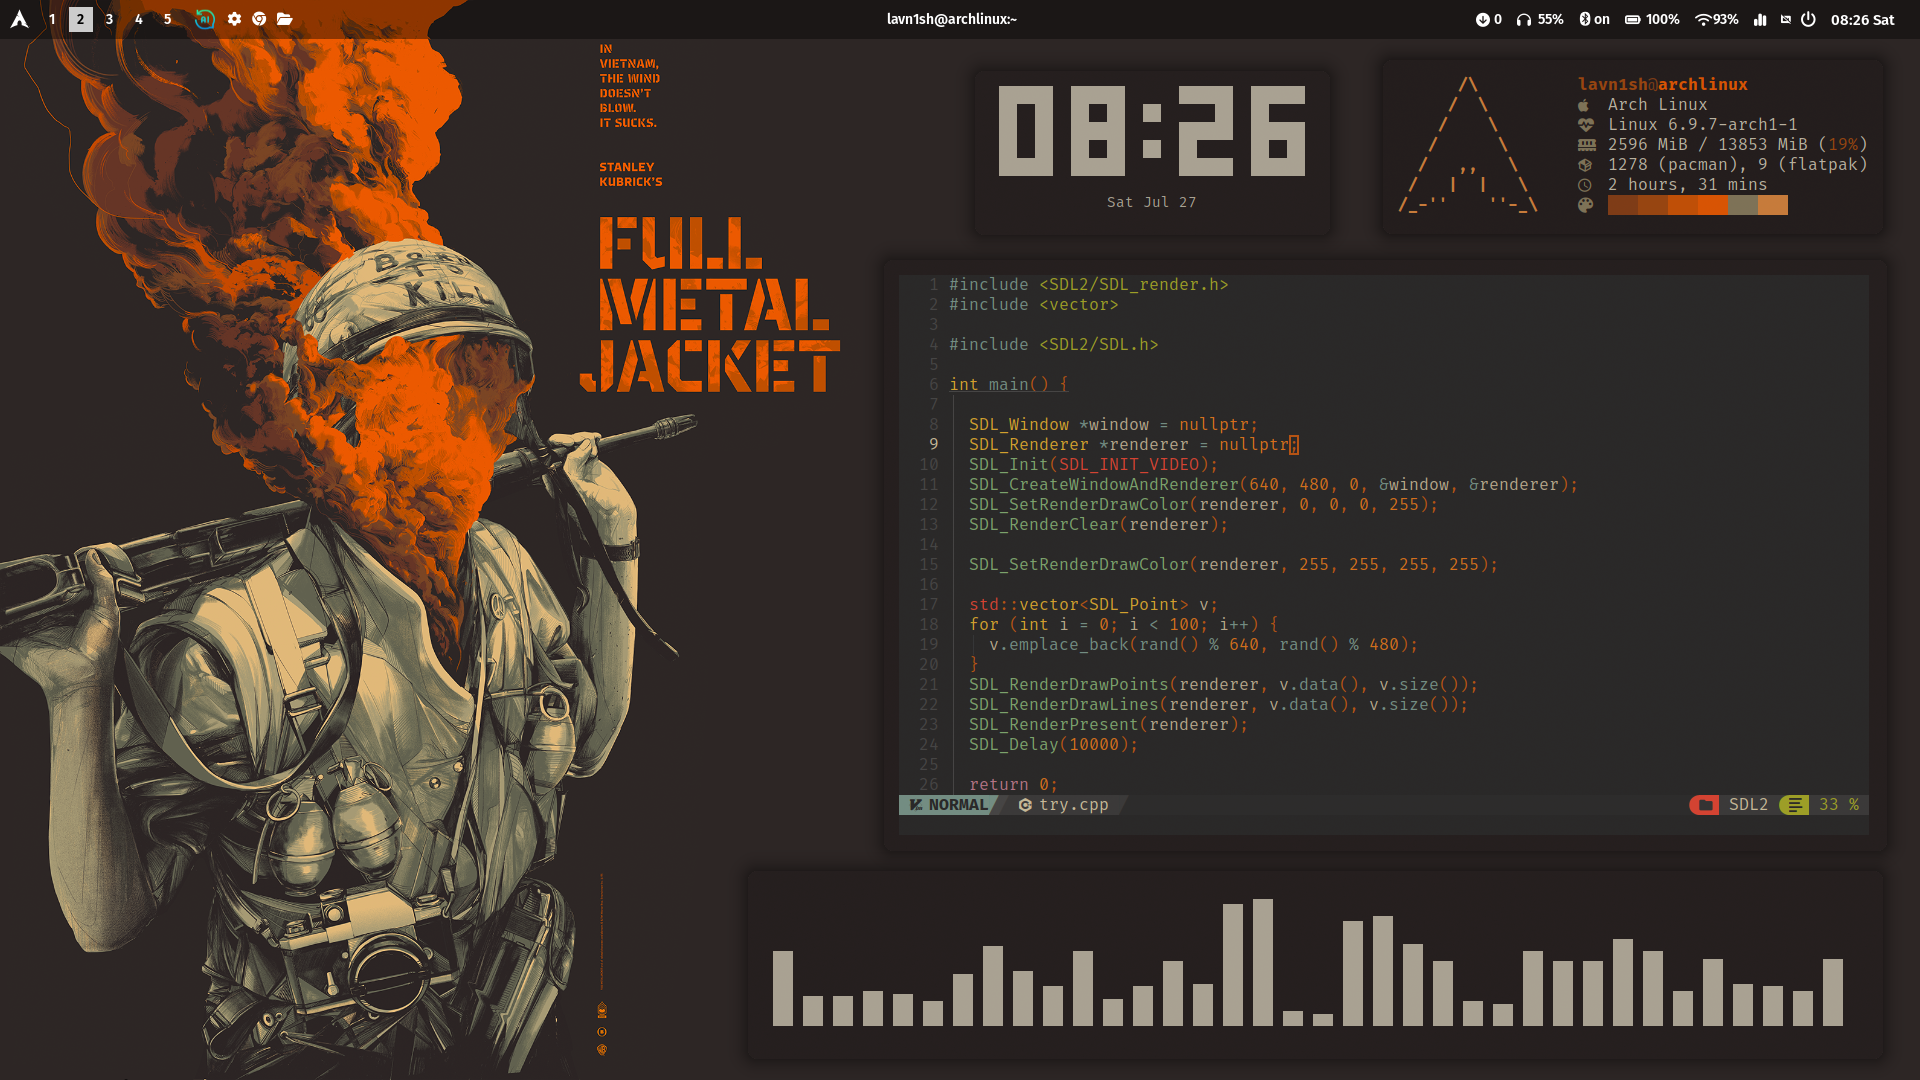1920x1080 pixels.
Task: Click the darkest brown palette swatch
Action: click(x=1623, y=205)
